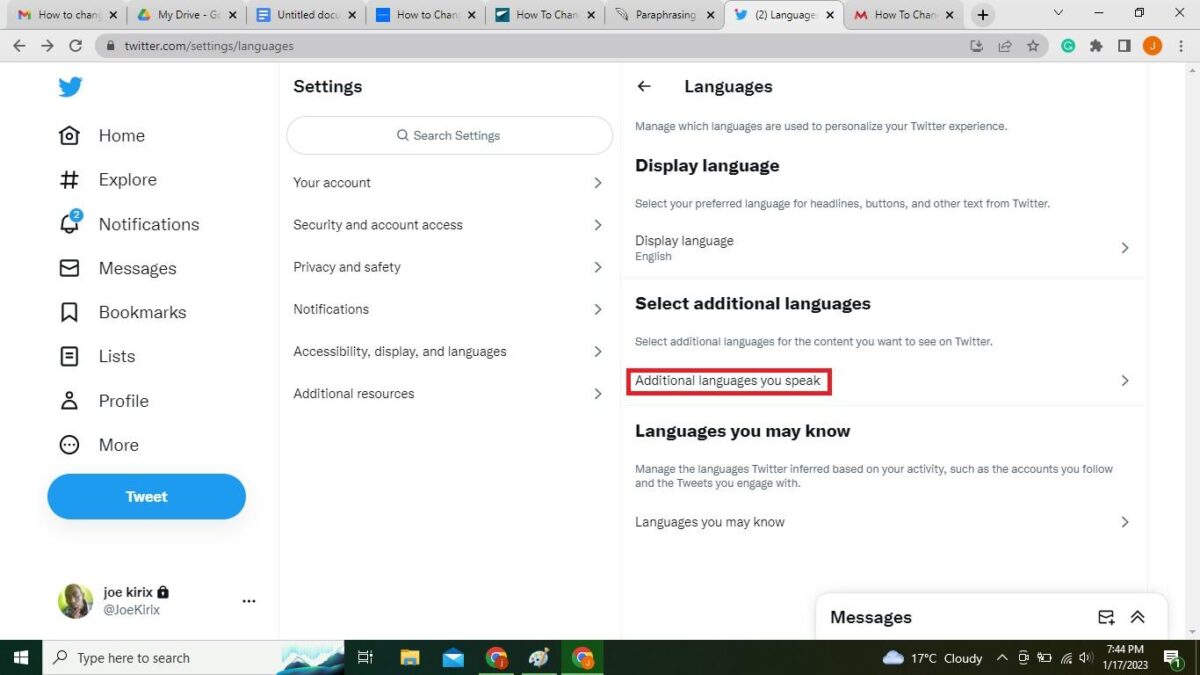Go back using Languages back arrow
The image size is (1200, 675).
coord(644,86)
